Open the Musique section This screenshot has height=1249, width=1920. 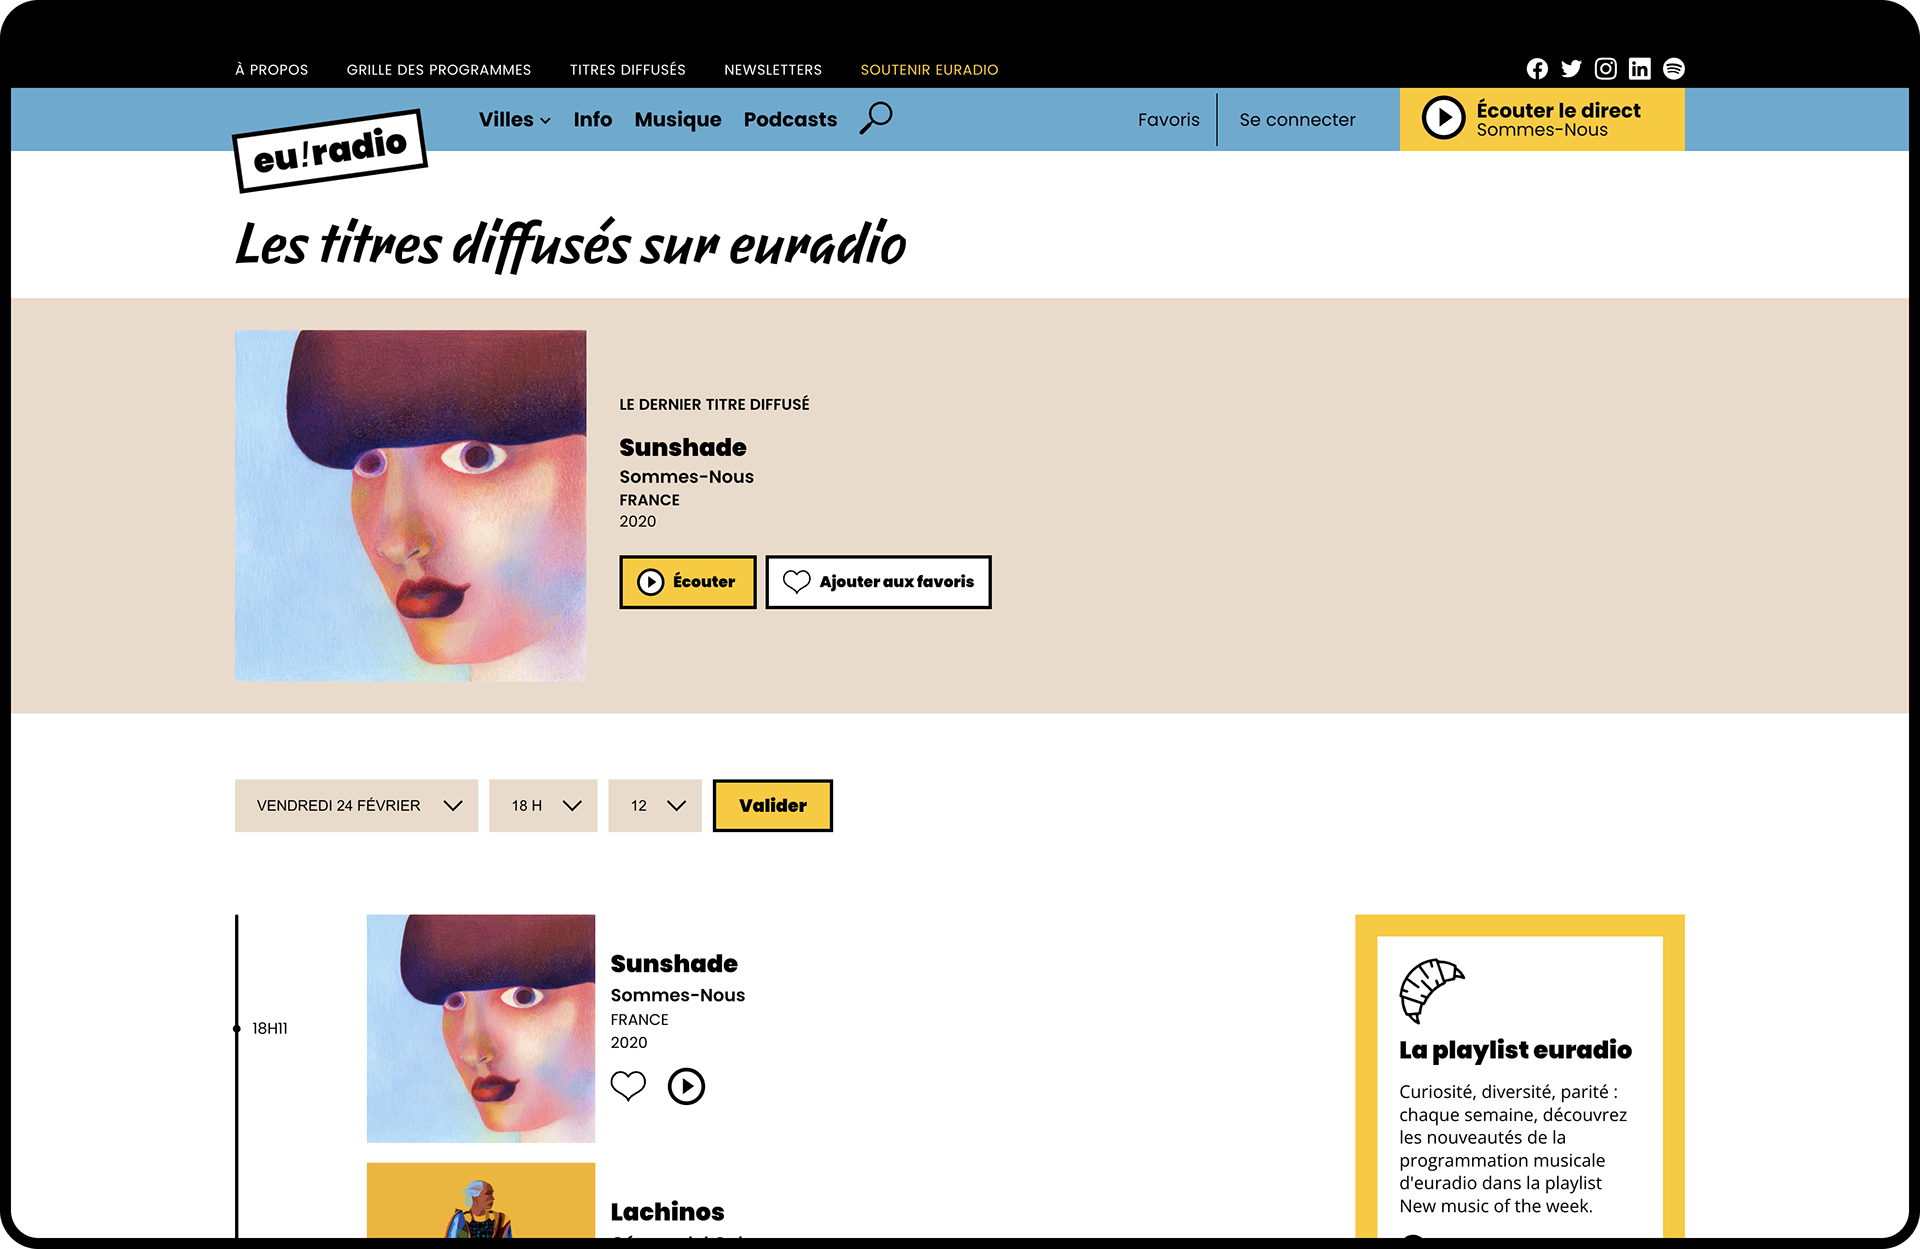tap(678, 120)
